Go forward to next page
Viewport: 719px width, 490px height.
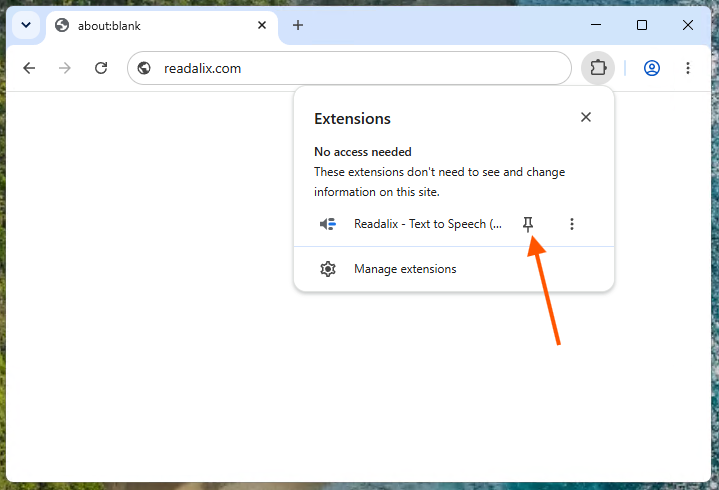point(65,68)
